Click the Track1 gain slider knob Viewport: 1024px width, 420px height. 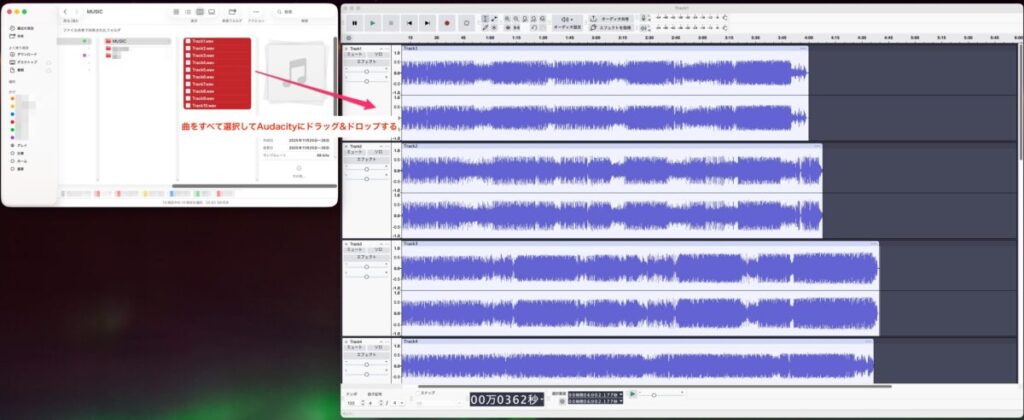tap(367, 70)
